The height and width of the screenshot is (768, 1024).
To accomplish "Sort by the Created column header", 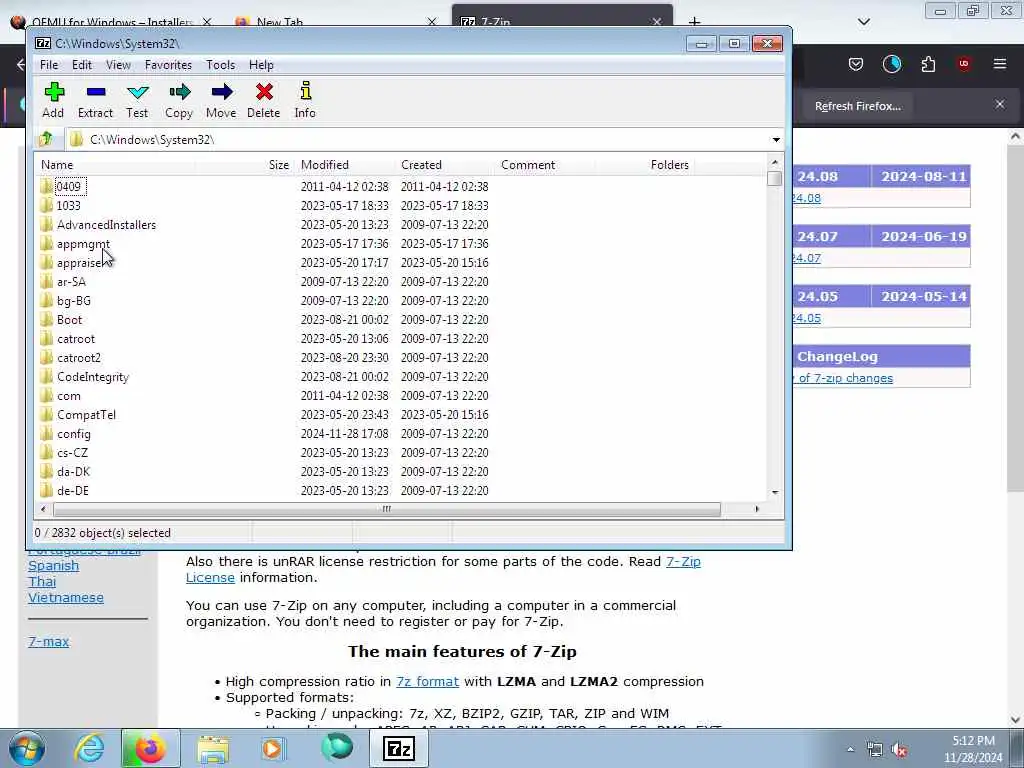I will [x=446, y=165].
